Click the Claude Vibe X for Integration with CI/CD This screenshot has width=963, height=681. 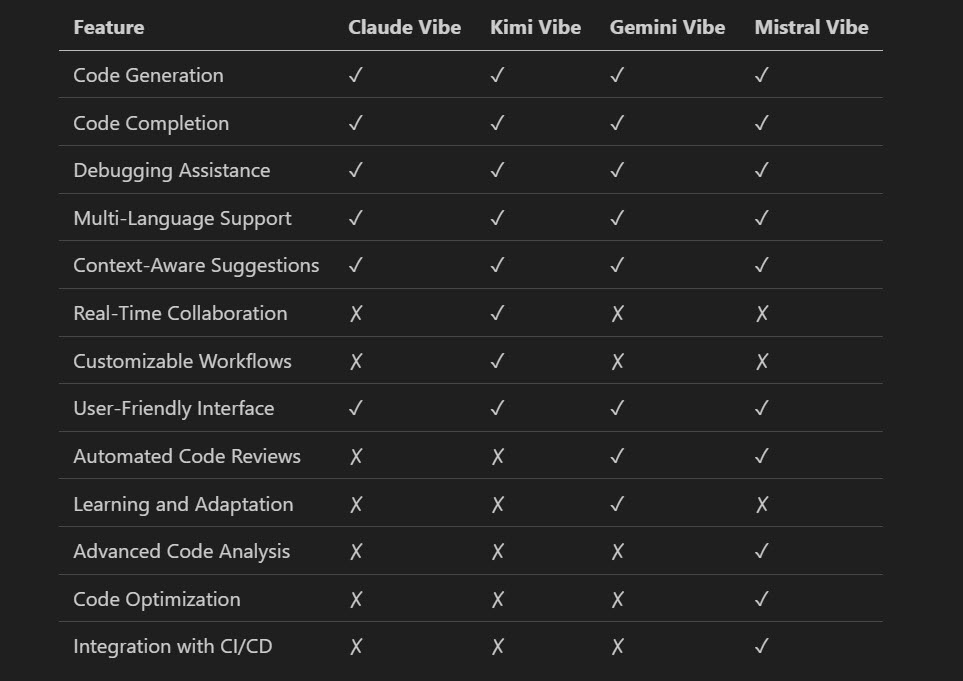click(x=355, y=646)
